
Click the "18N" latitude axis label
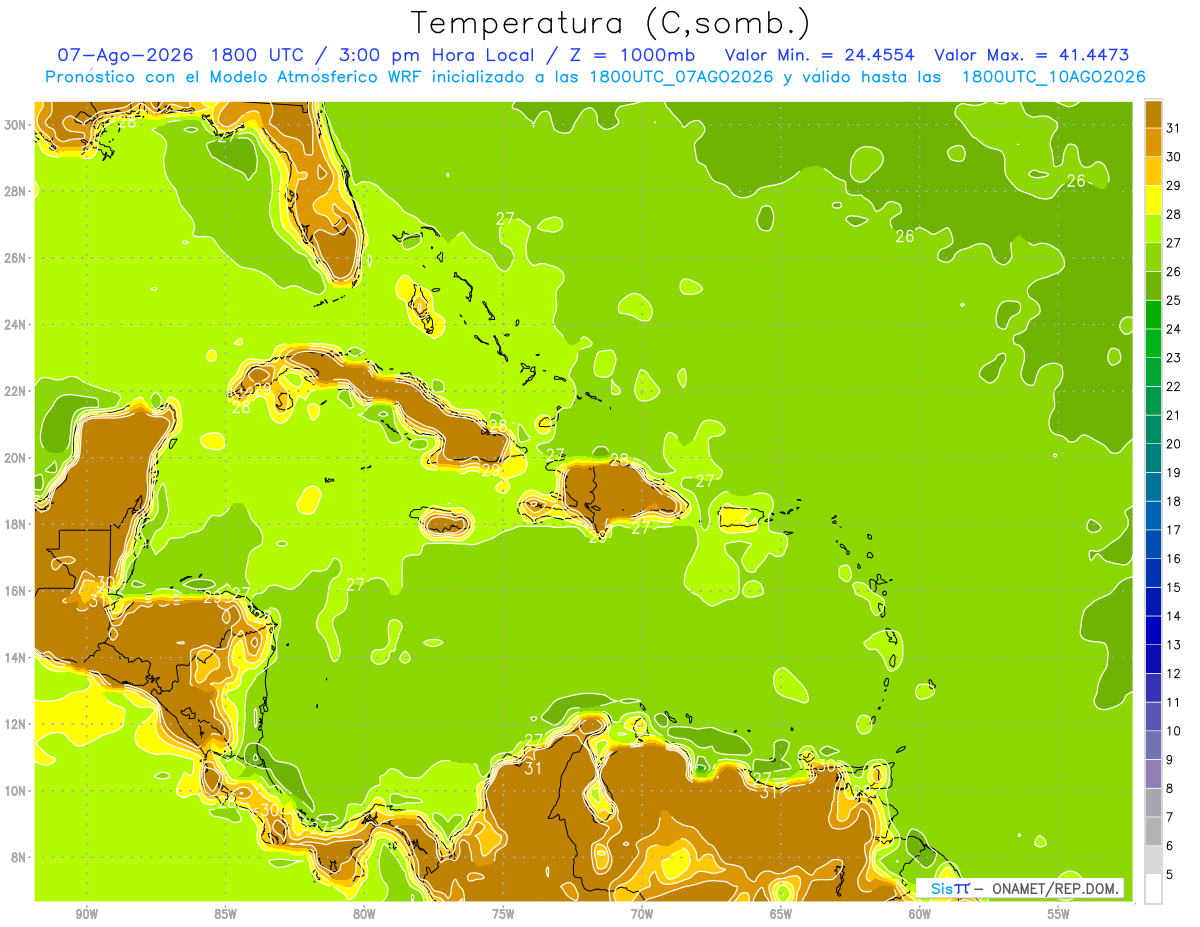click(x=14, y=524)
